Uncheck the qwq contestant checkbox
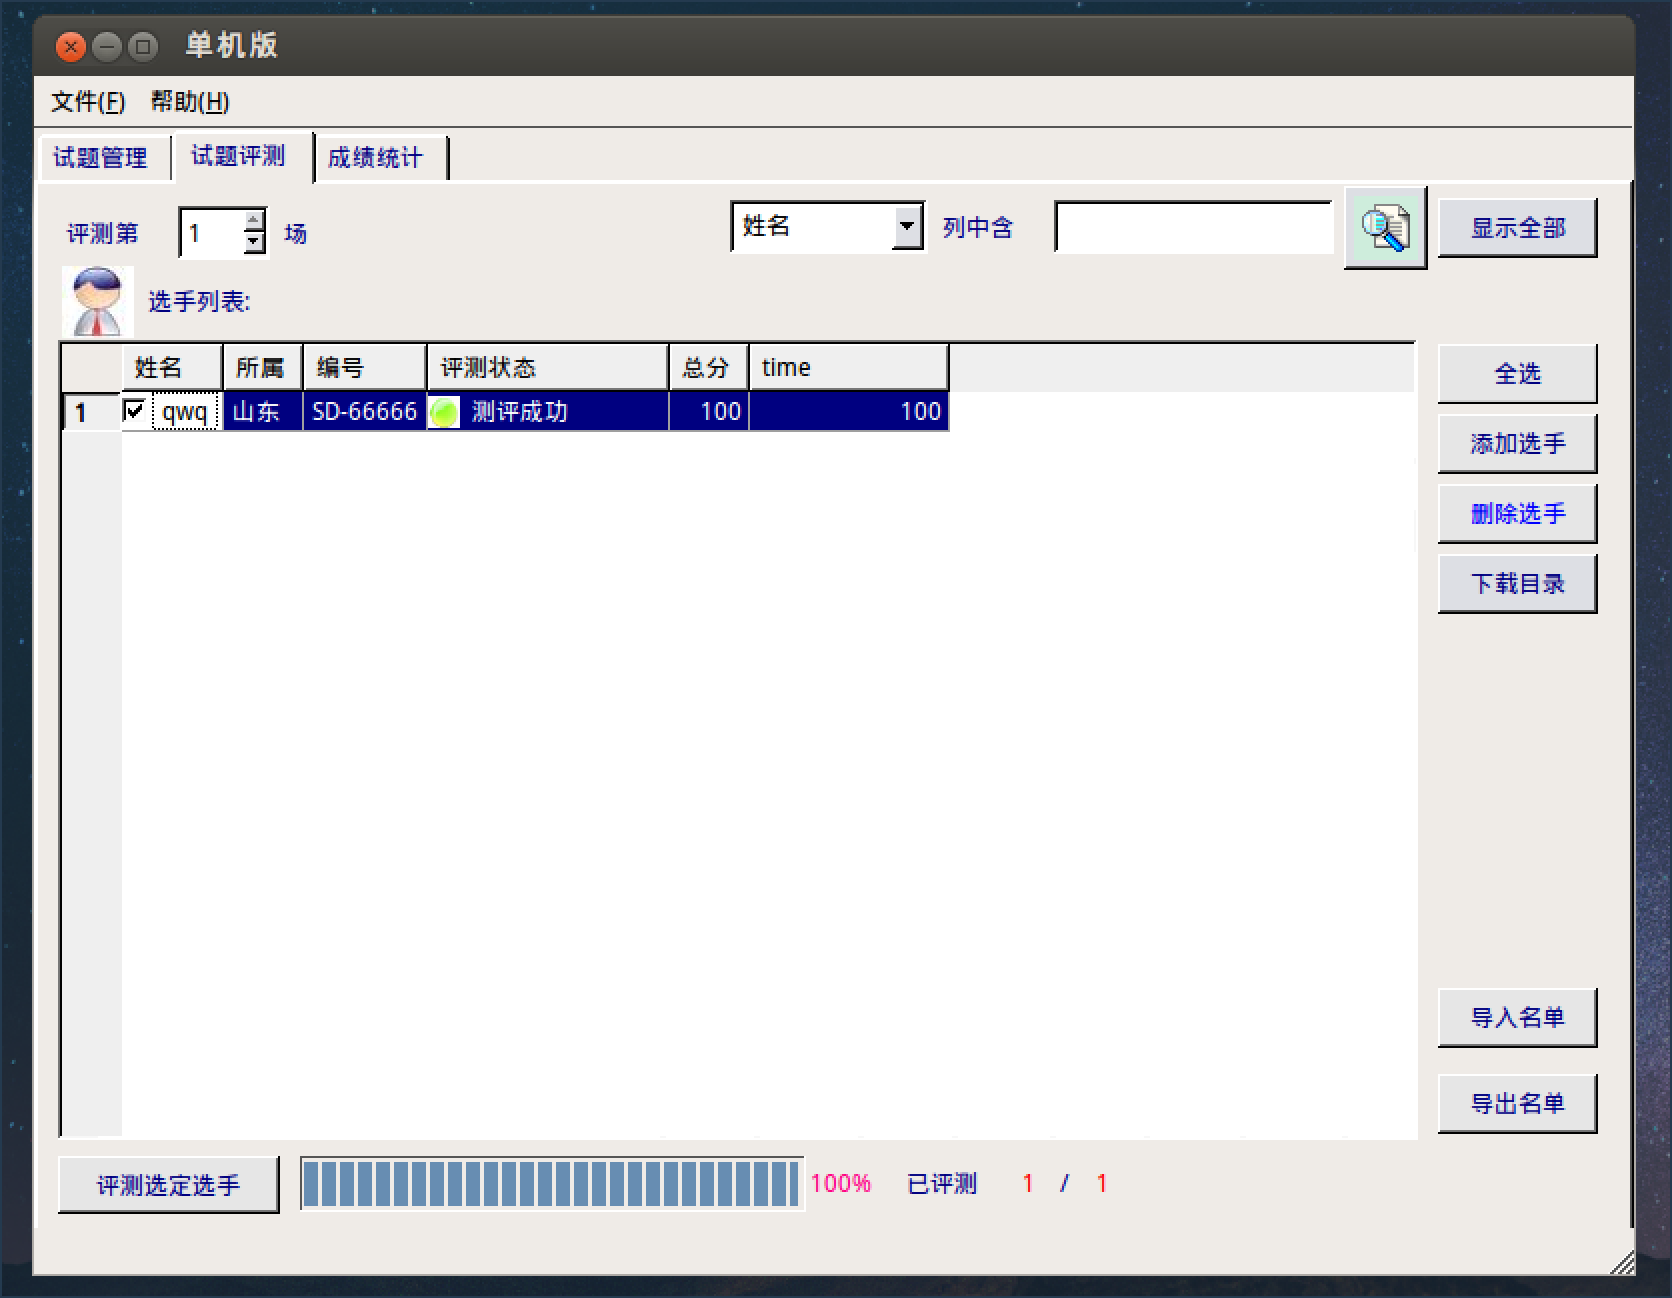Screen dimensions: 1672x1298 135,411
